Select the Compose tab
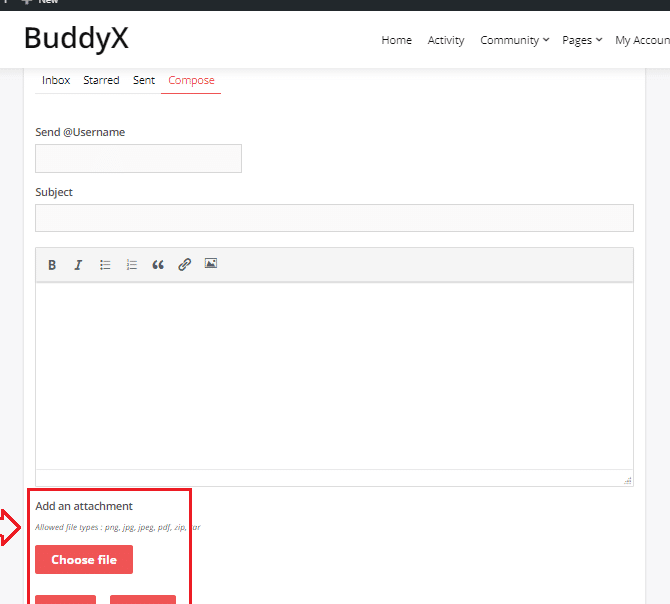This screenshot has height=604, width=670. coord(191,80)
